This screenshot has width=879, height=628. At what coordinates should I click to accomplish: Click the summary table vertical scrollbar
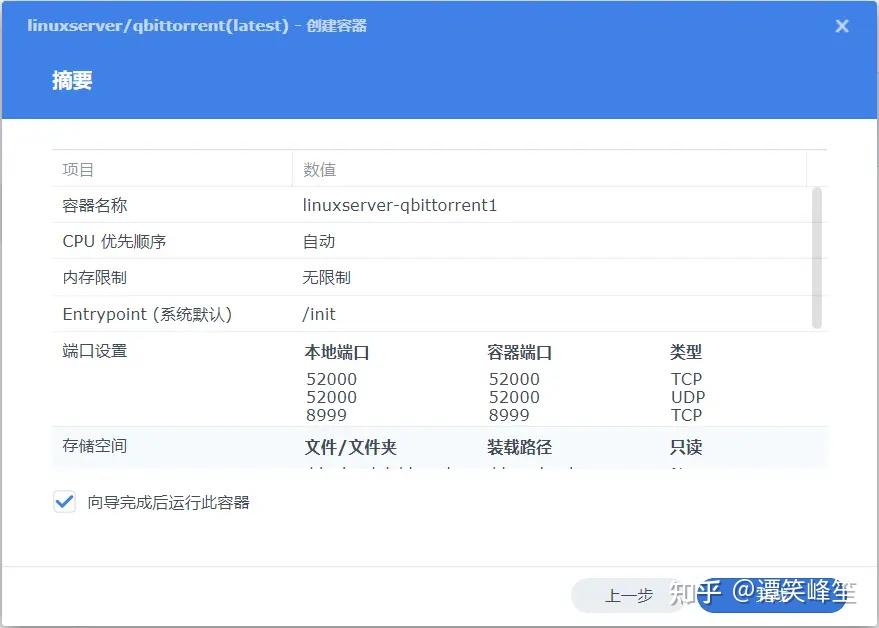(x=817, y=258)
